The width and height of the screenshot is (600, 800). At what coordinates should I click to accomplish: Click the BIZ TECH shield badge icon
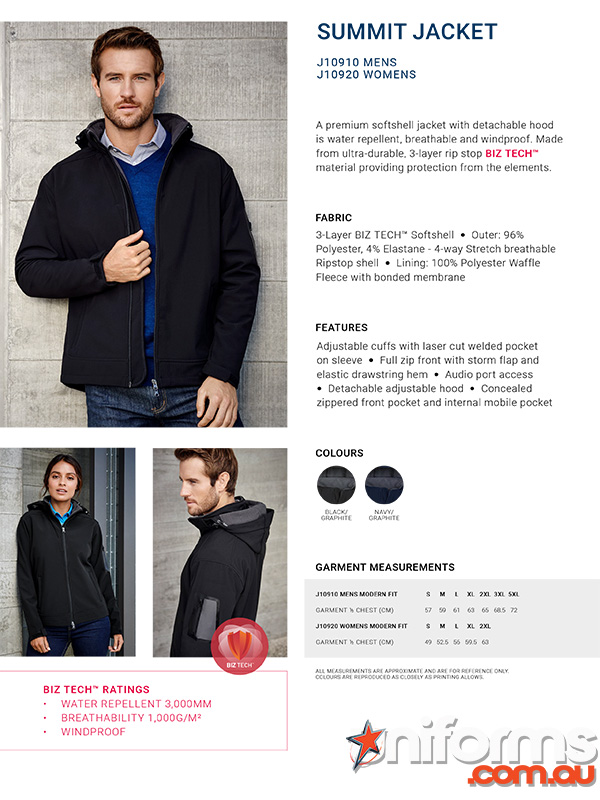(x=239, y=646)
